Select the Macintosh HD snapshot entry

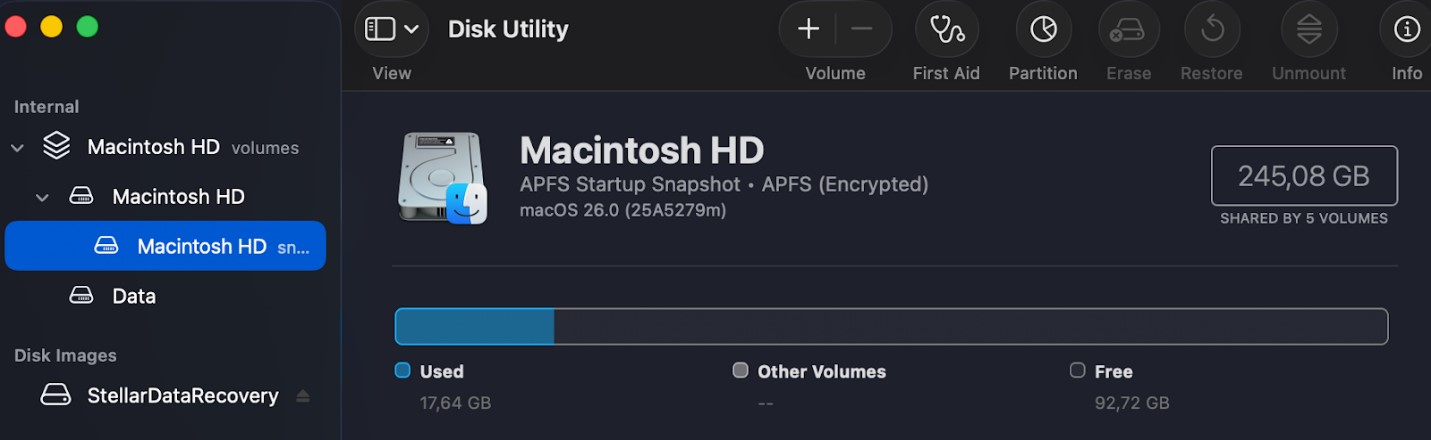[200, 246]
